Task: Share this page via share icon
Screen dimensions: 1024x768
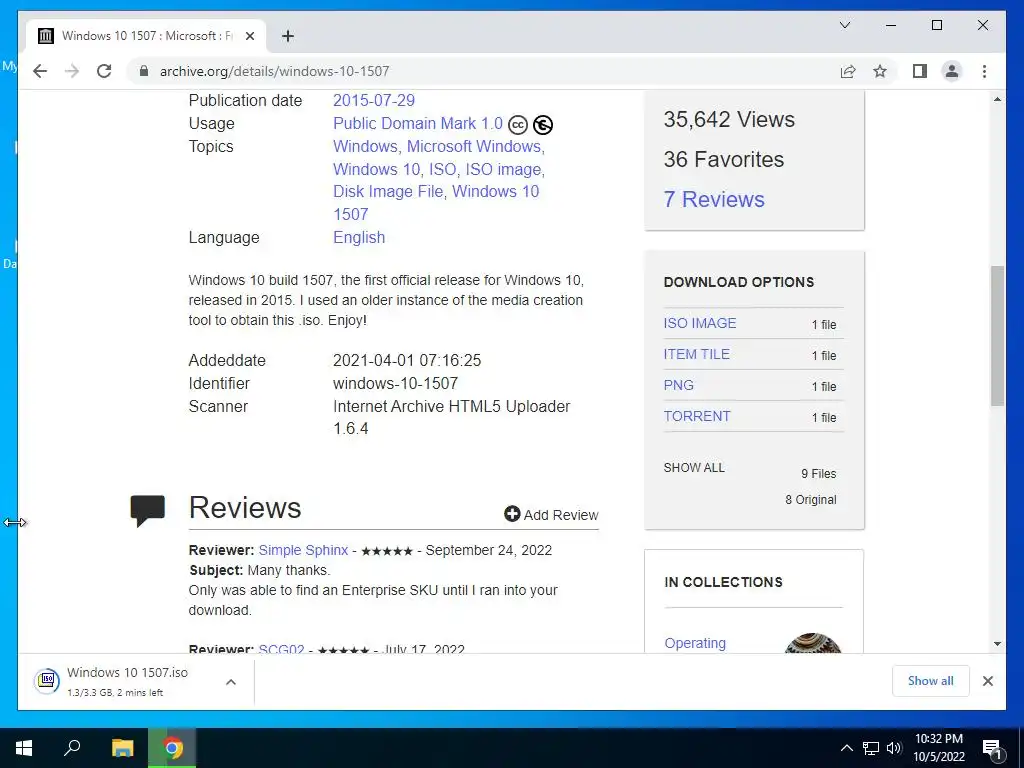Action: (x=848, y=71)
